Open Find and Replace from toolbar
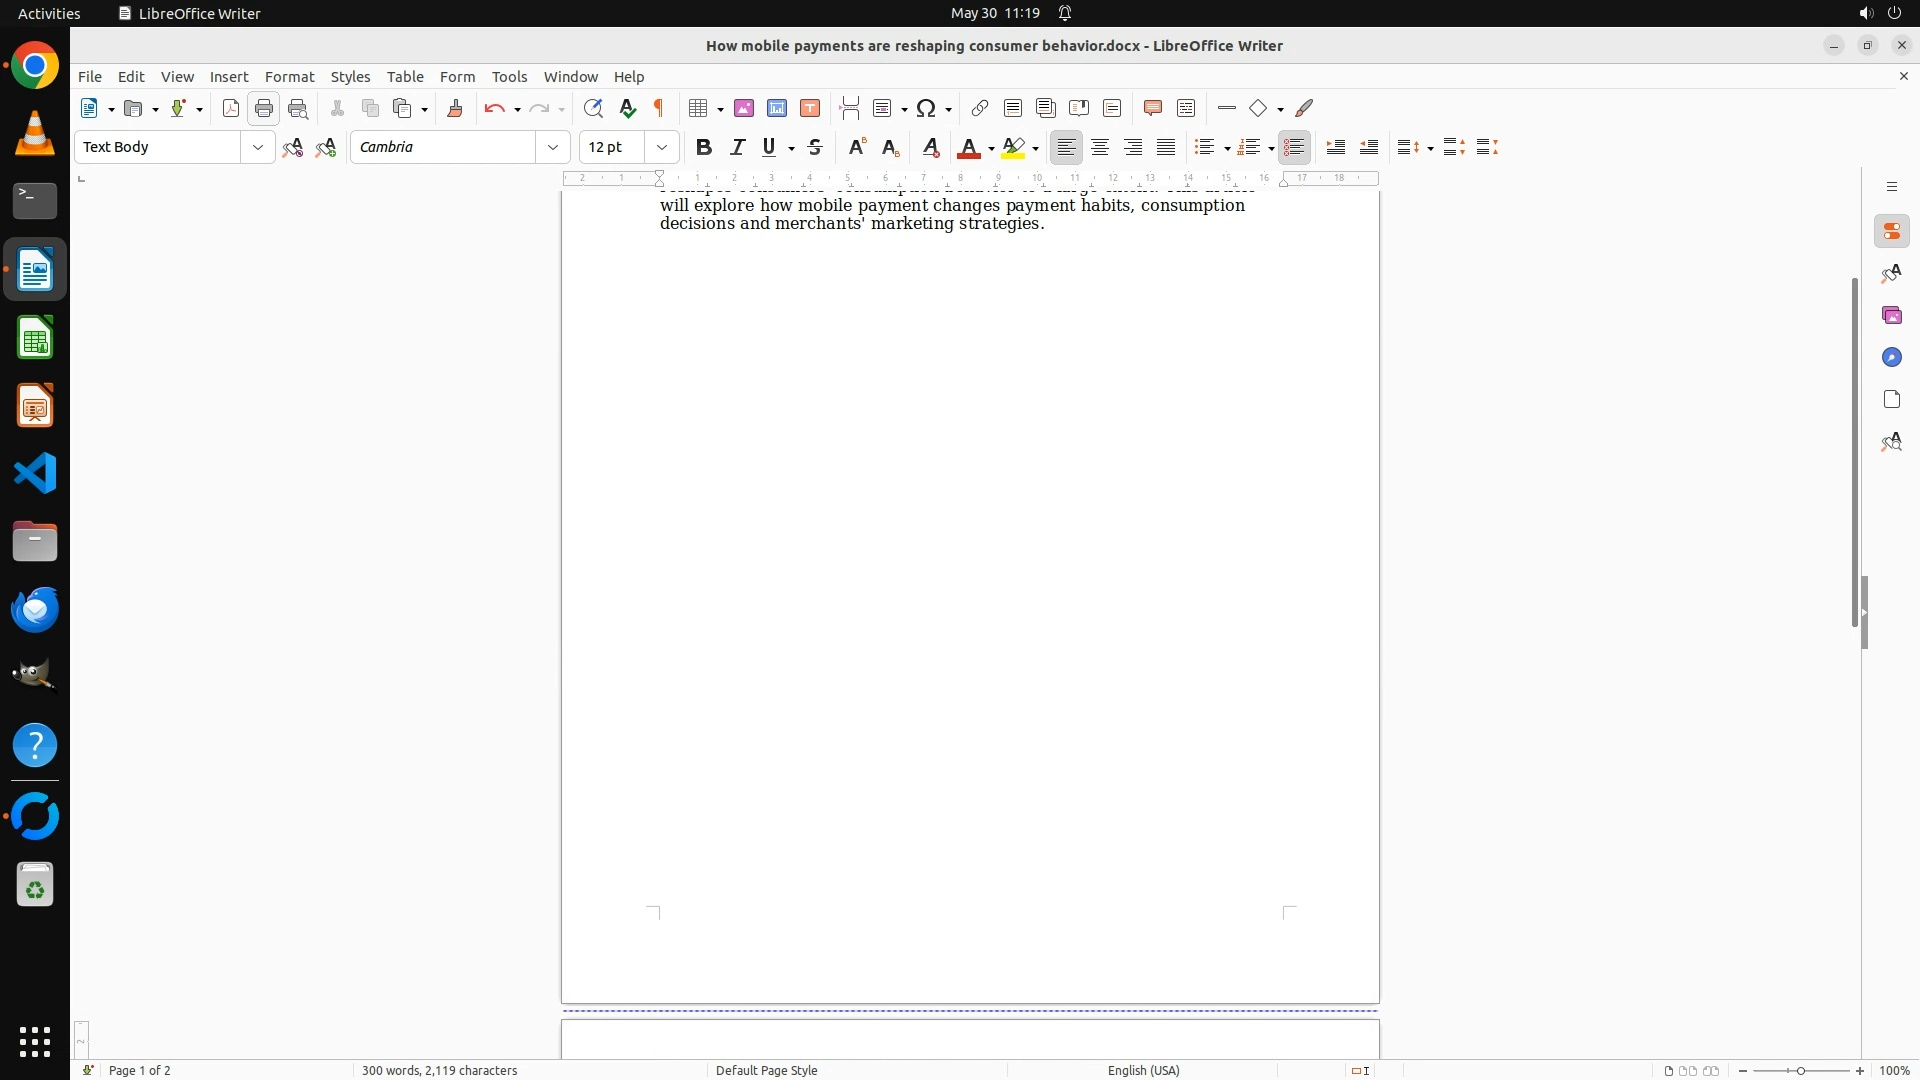 click(x=593, y=109)
